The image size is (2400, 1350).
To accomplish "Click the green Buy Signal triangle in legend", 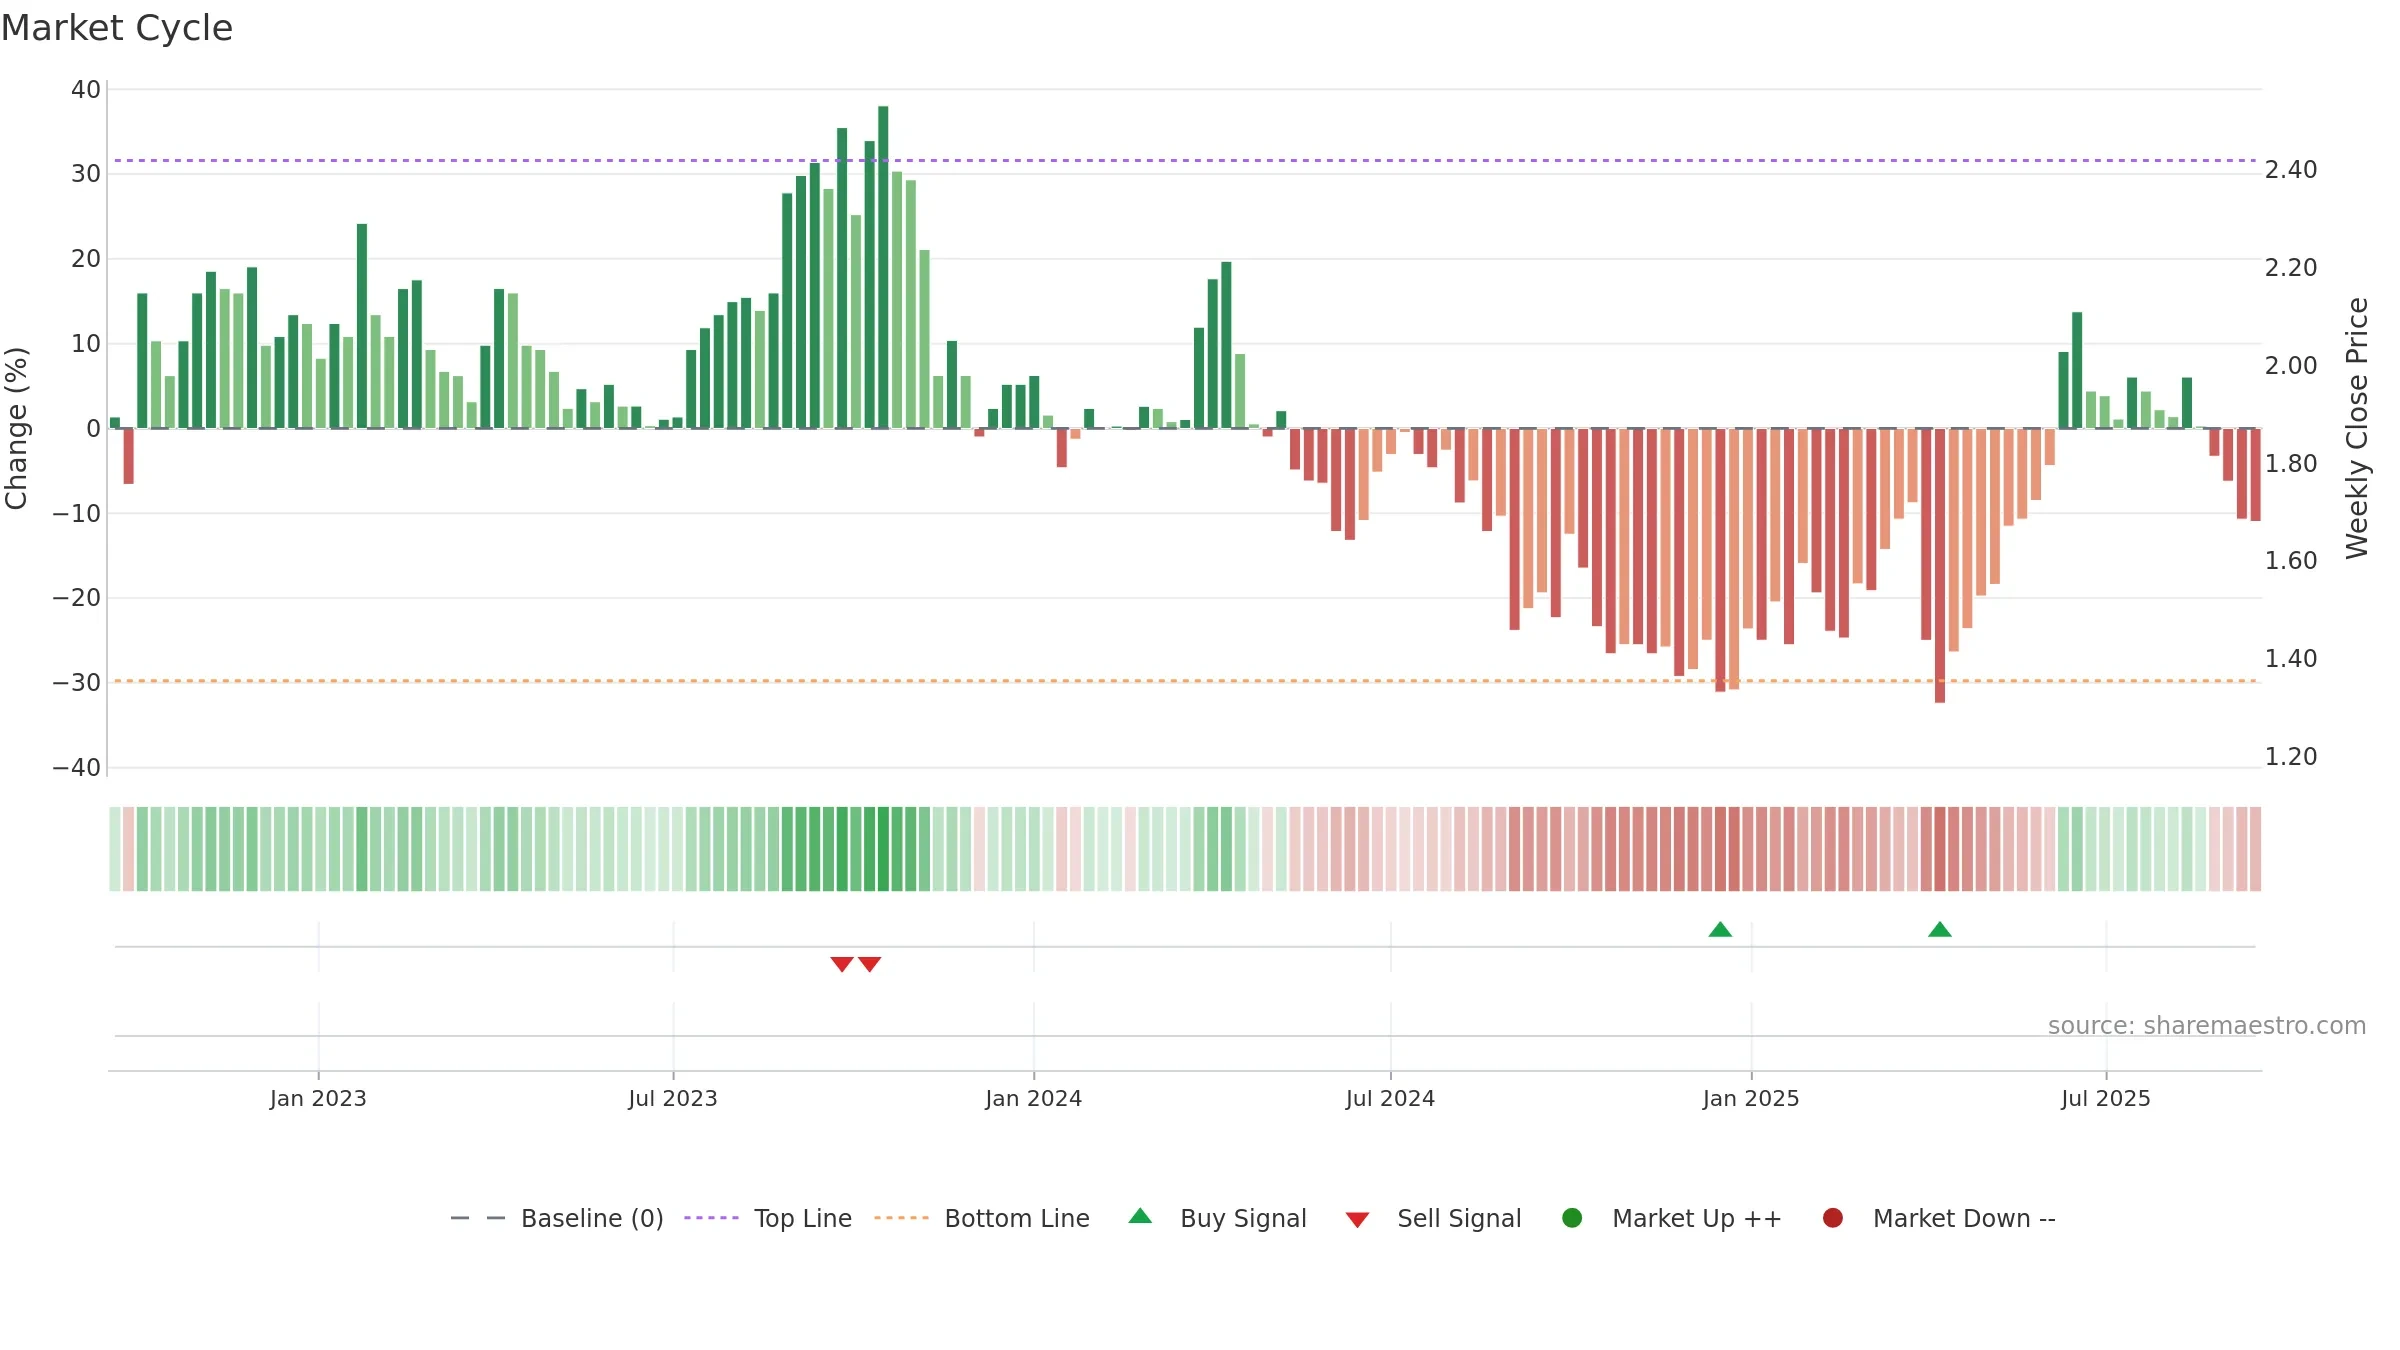I will click(x=1140, y=1216).
